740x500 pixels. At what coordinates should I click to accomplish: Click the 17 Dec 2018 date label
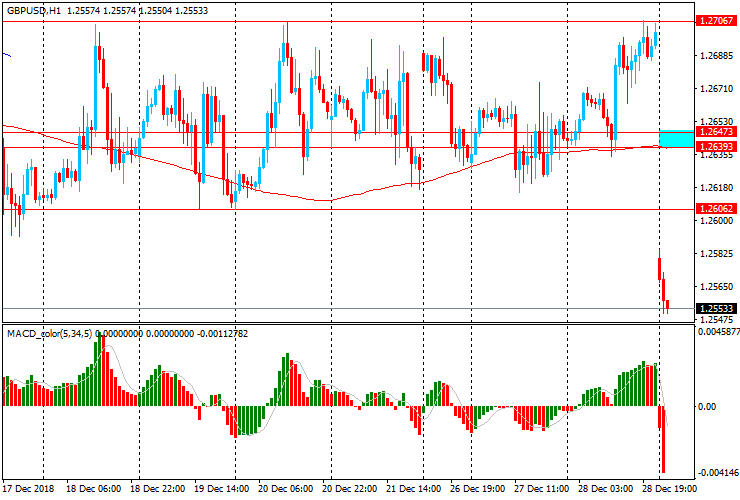click(28, 490)
